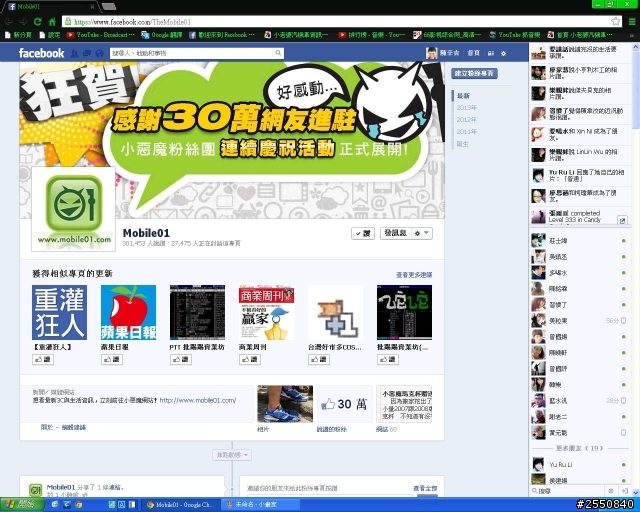640x512 pixels.
Task: Open the profile picture in the header
Action: (431, 53)
